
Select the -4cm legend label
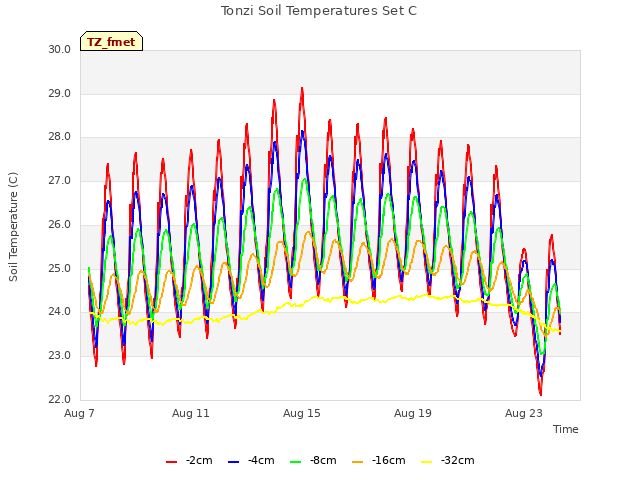coord(261,461)
